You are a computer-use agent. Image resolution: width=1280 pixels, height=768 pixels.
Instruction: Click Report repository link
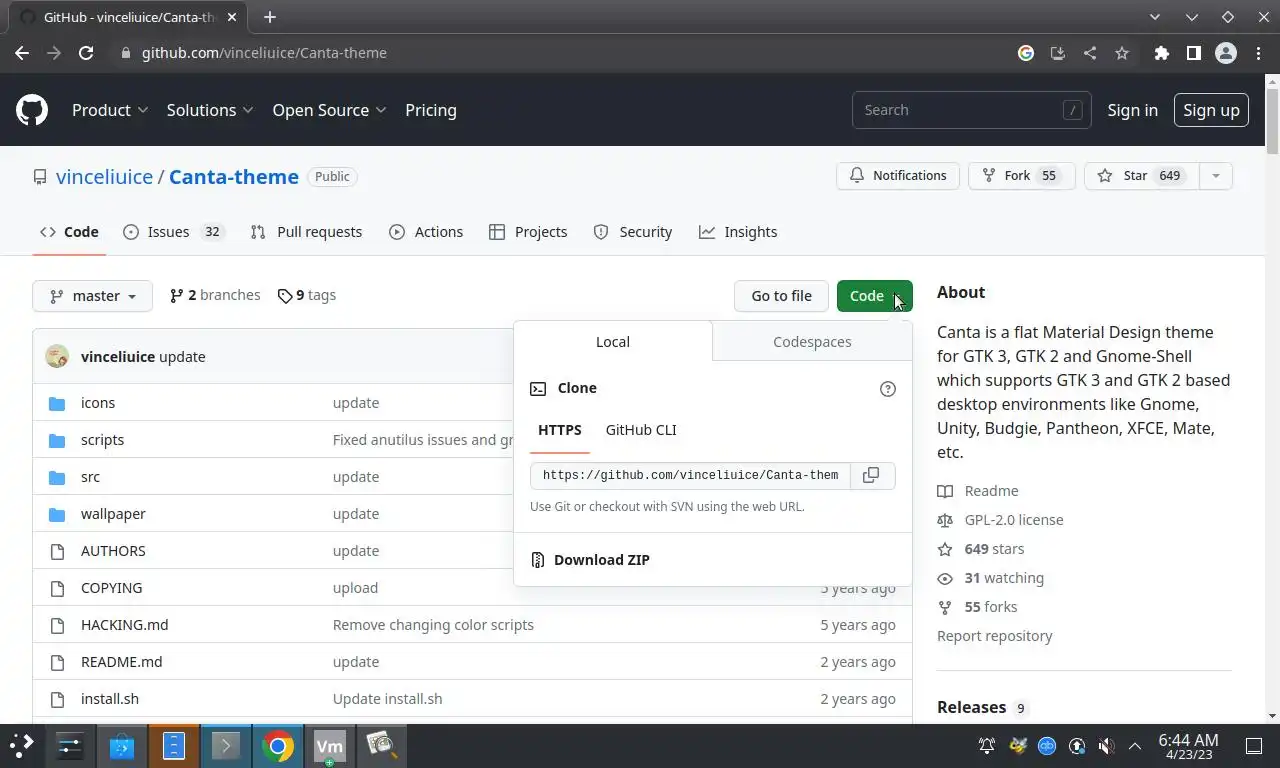[x=994, y=636]
